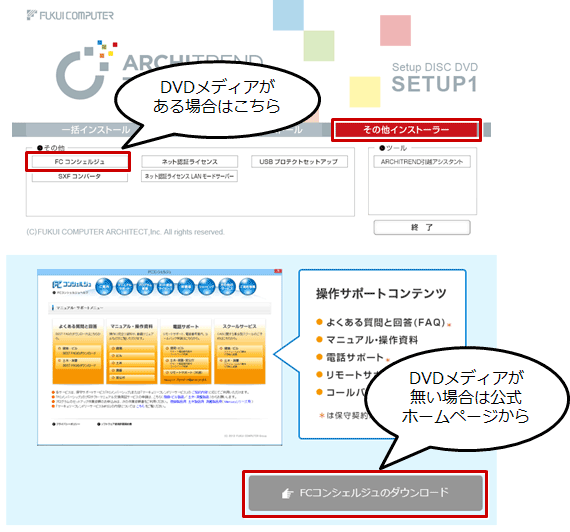Viewport: 570px width, 532px height.
Task: Click the FCコンシェルジュ logo in the screenshot
Action: (x=71, y=284)
